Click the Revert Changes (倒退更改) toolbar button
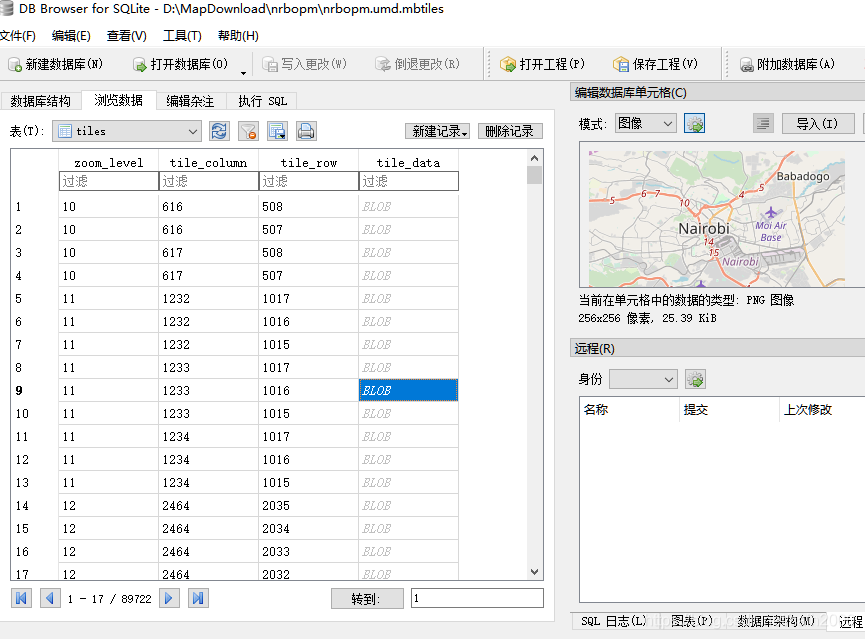The width and height of the screenshot is (865, 639). tap(418, 65)
